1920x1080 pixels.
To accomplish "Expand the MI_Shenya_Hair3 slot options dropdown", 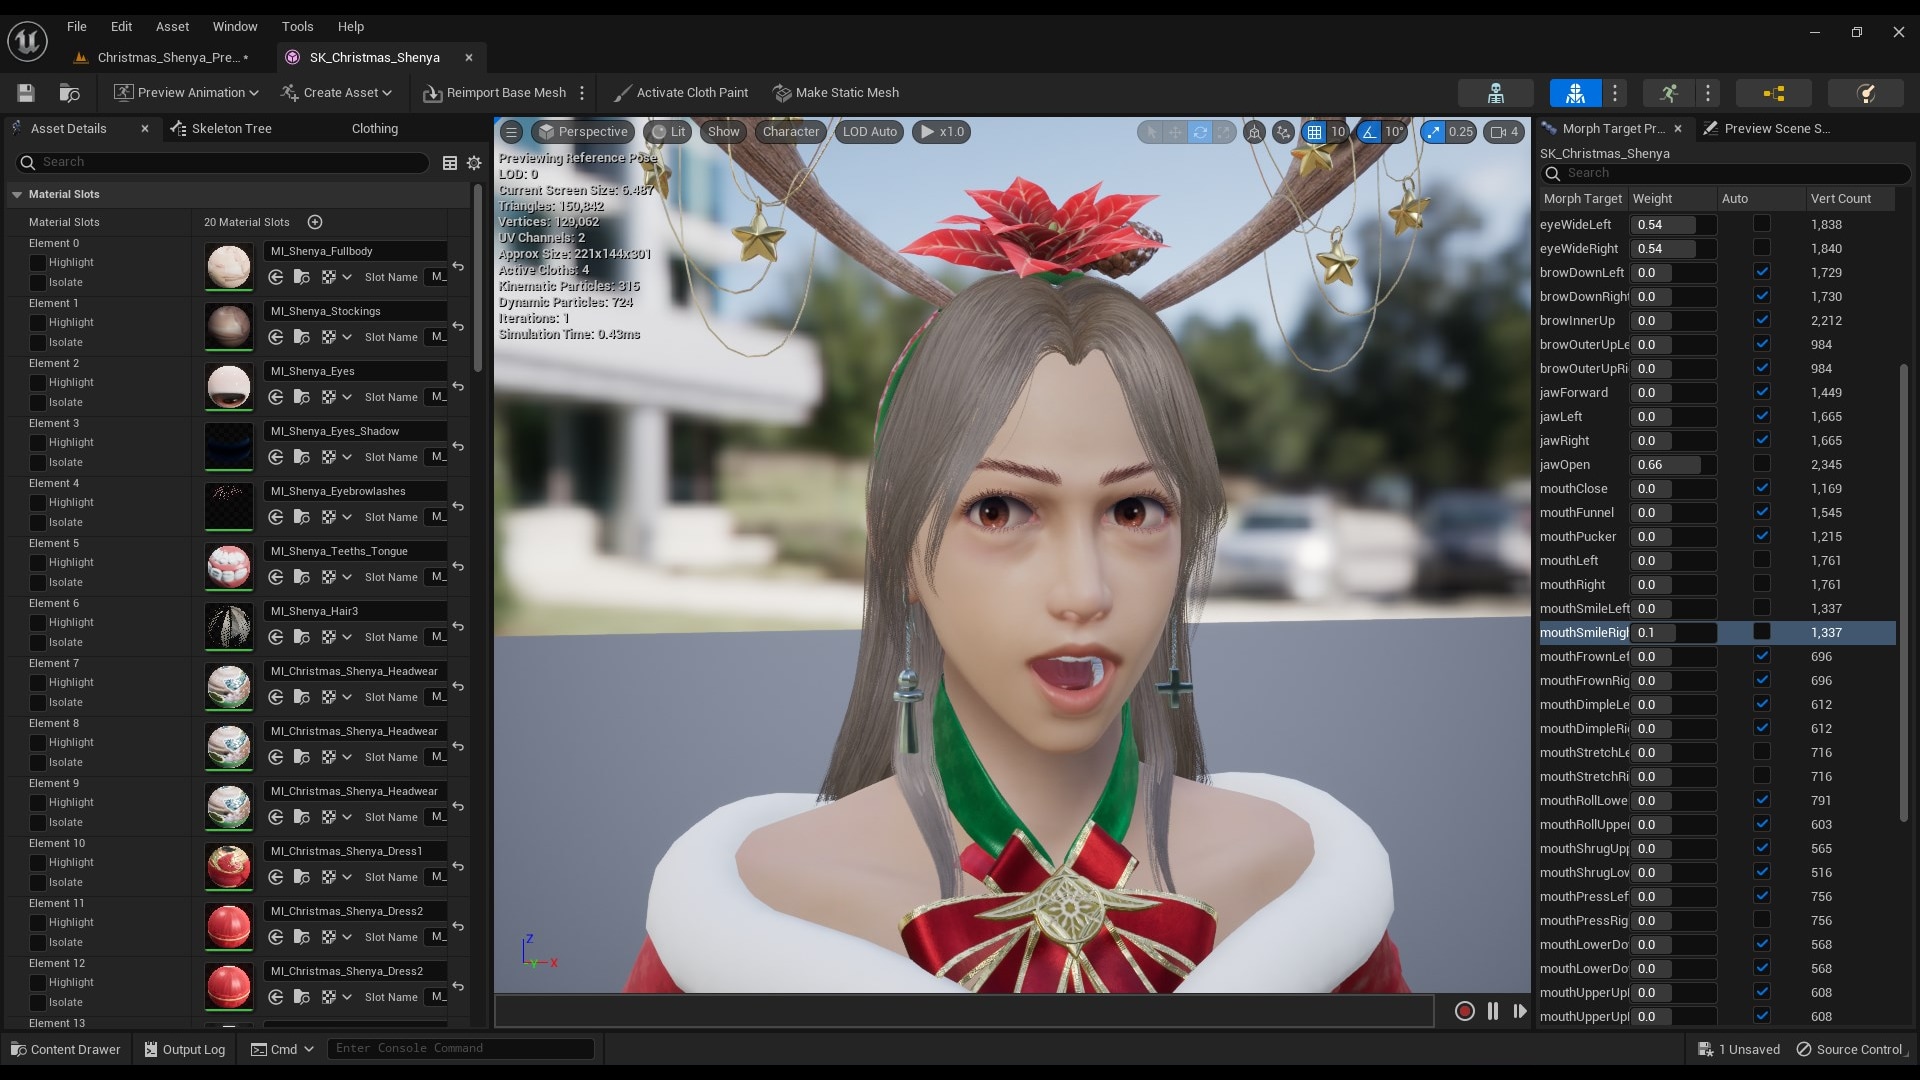I will [347, 637].
